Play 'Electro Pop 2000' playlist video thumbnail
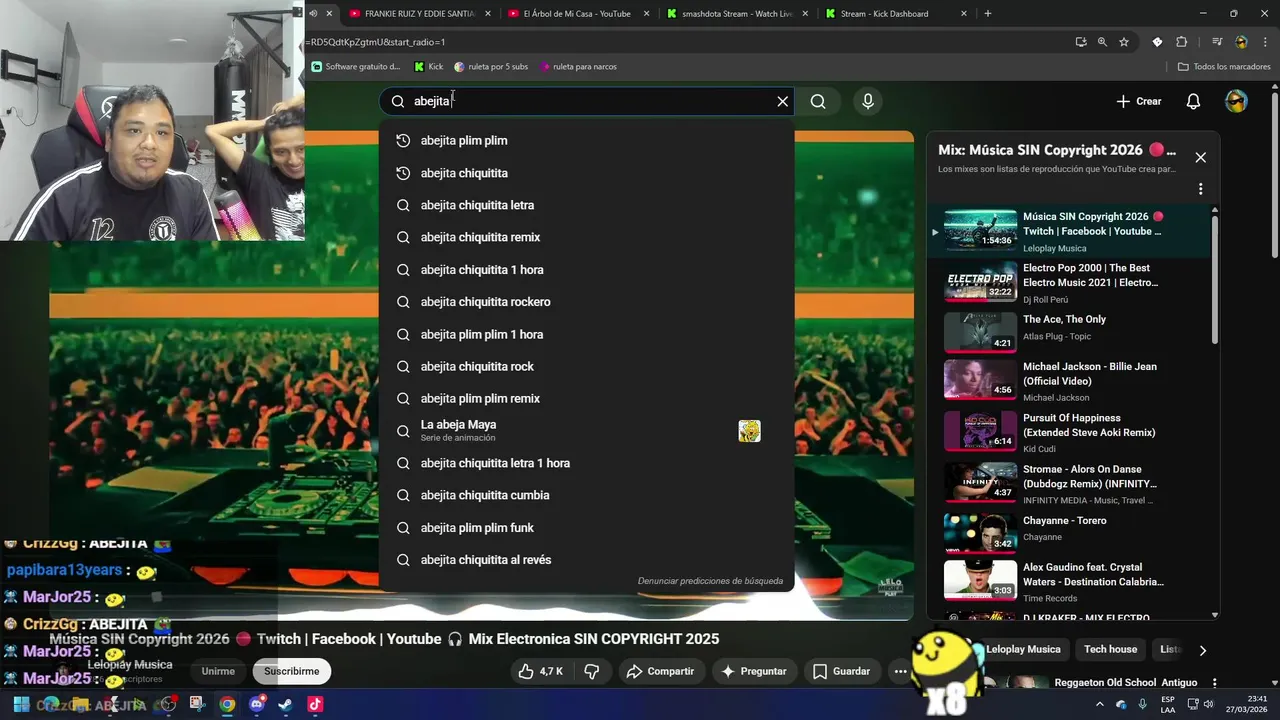The image size is (1280, 720). 980,281
